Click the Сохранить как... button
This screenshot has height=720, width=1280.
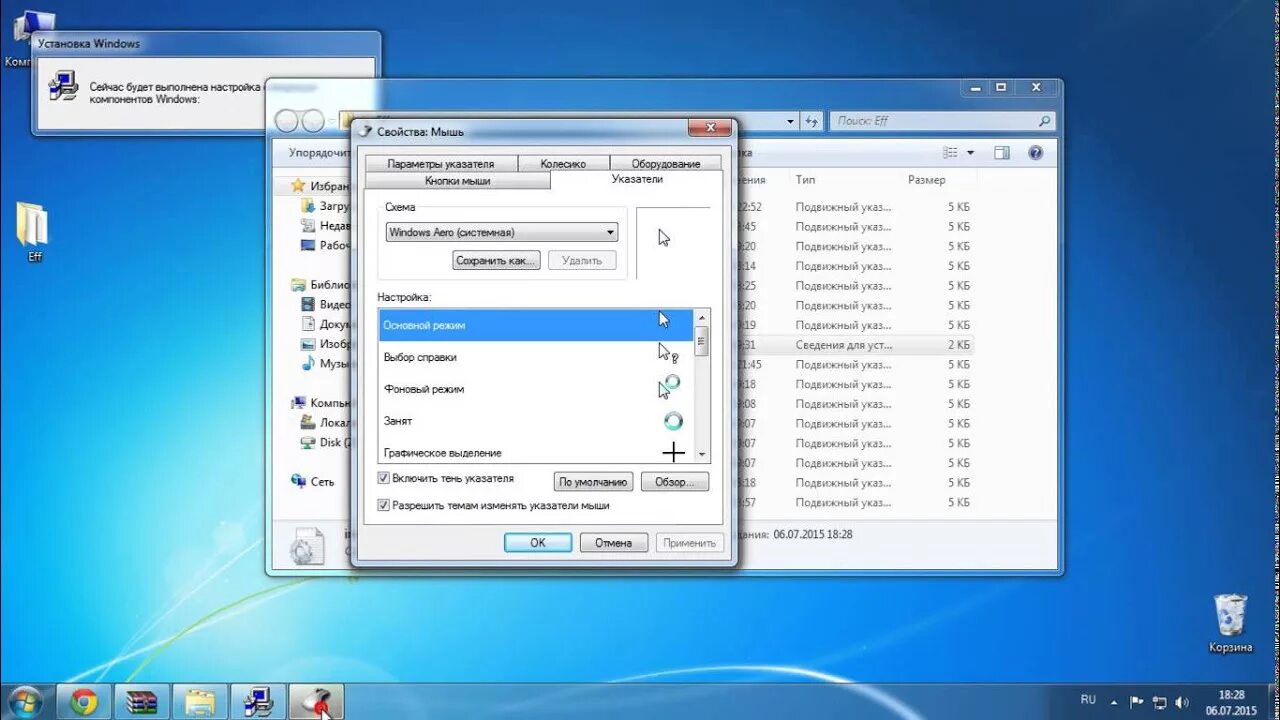click(x=496, y=261)
